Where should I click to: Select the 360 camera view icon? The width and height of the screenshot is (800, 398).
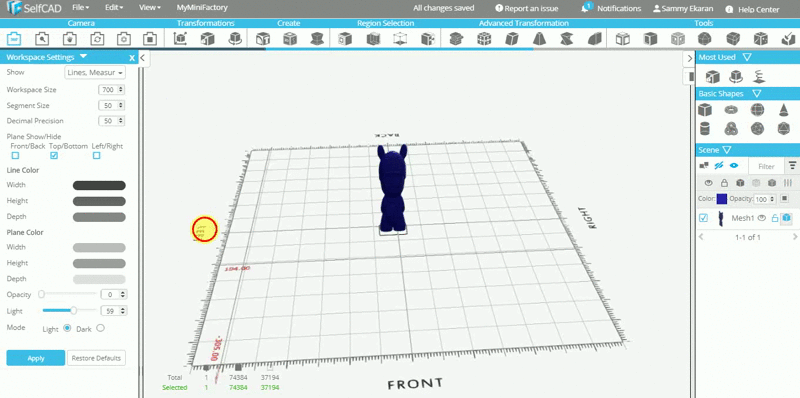(x=15, y=38)
